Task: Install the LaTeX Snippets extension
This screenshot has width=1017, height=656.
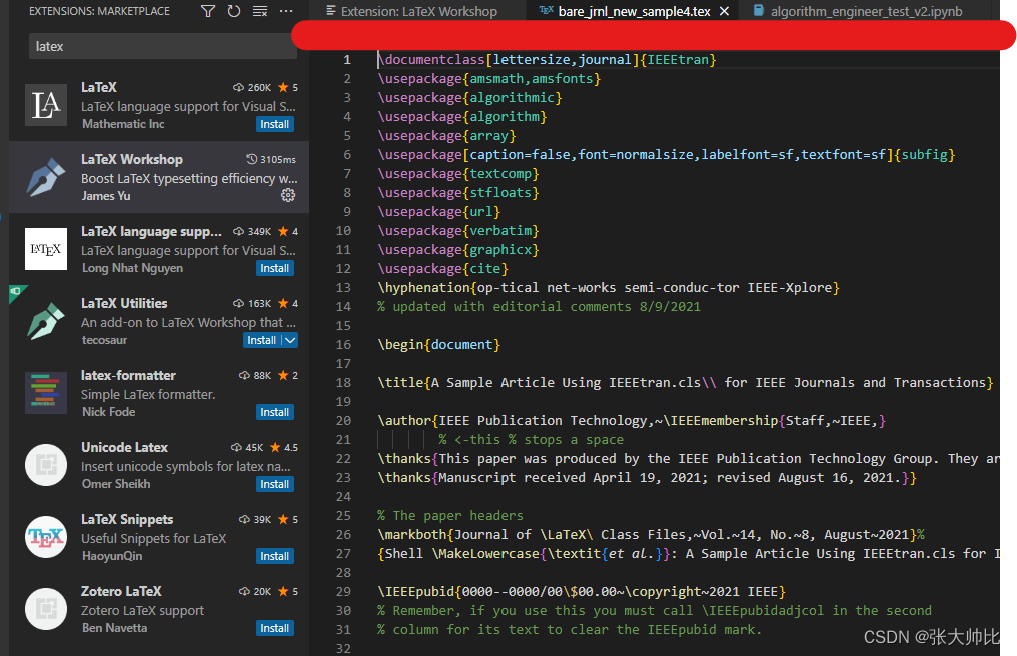Action: click(x=274, y=556)
